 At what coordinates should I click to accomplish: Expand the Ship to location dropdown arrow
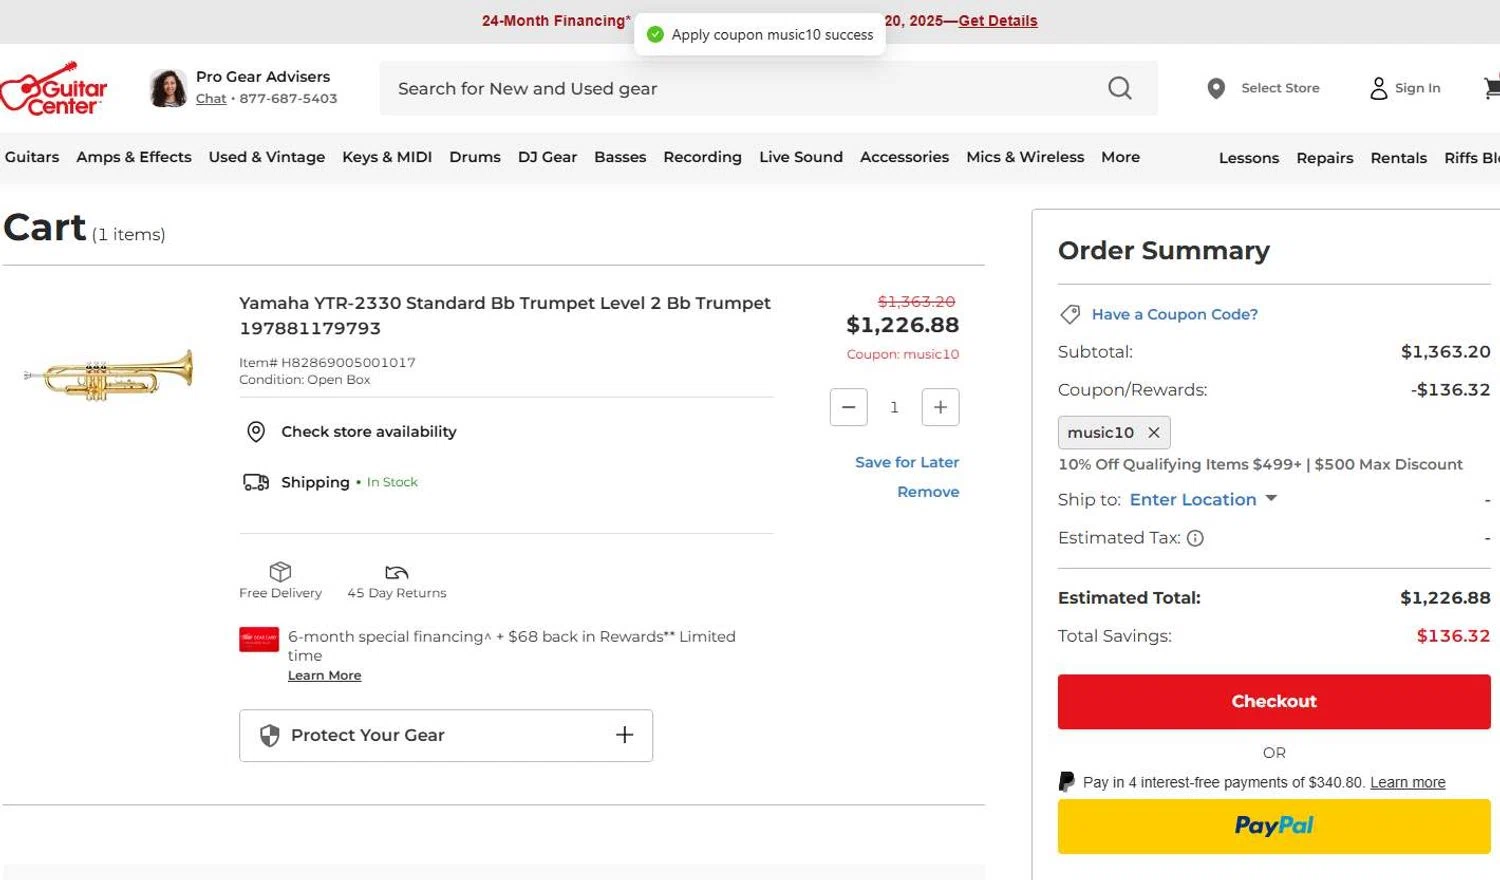1271,498
